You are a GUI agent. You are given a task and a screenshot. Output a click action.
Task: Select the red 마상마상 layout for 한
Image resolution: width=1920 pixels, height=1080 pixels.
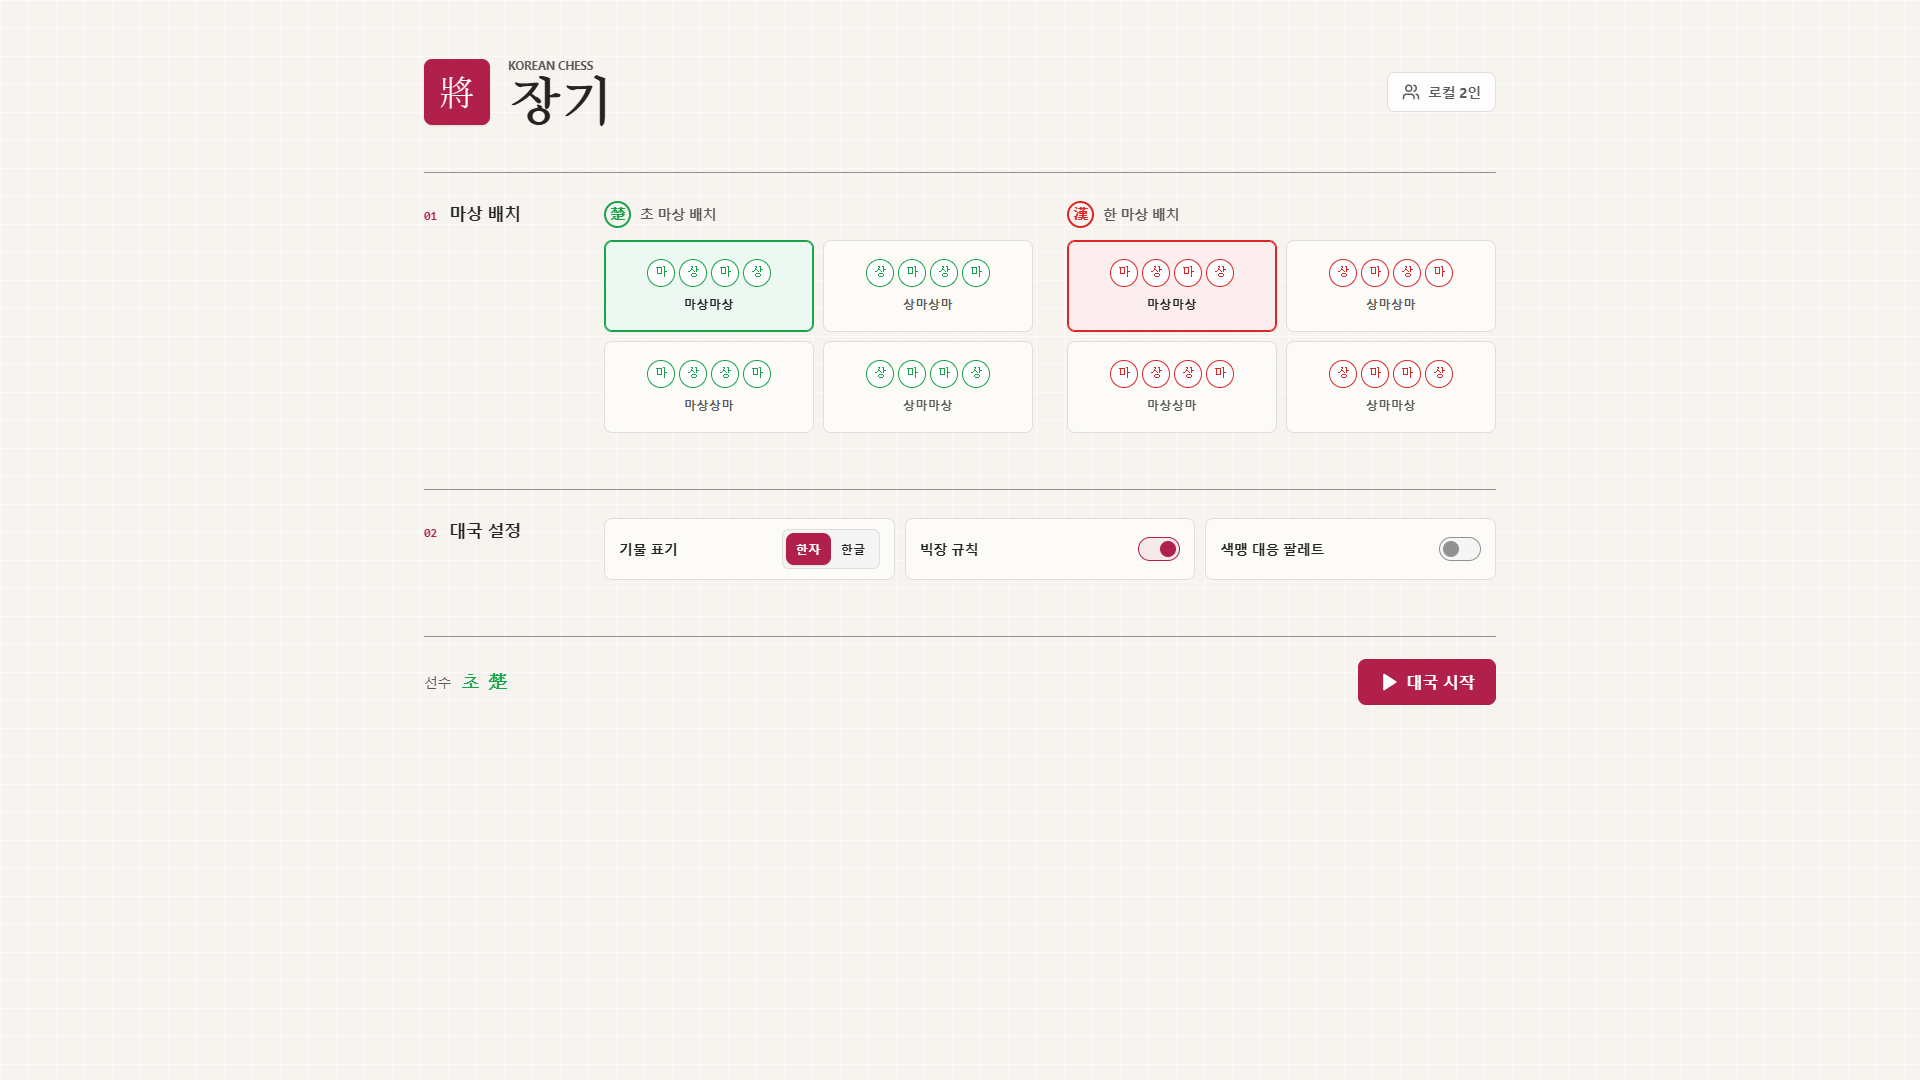[1172, 286]
